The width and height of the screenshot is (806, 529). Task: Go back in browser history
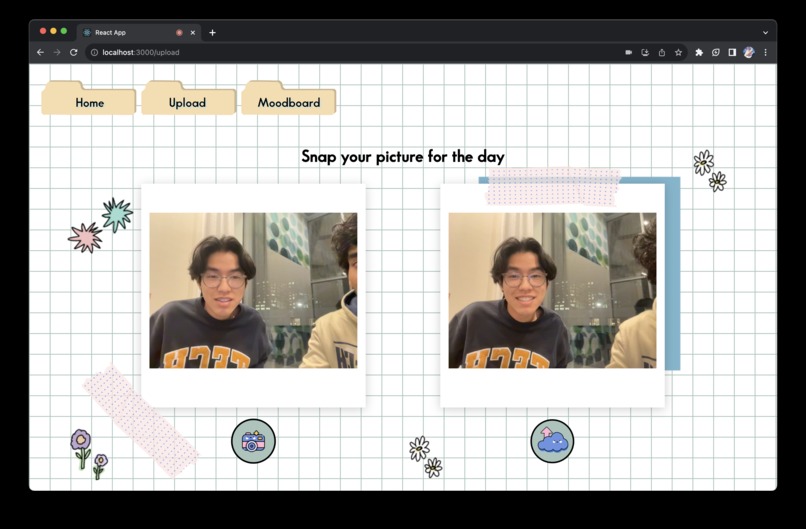coord(40,52)
